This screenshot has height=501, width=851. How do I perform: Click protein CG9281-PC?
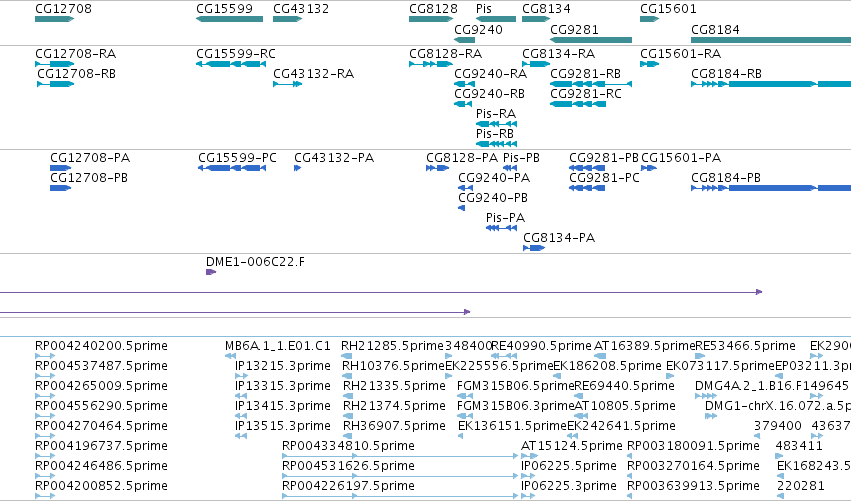tap(587, 188)
